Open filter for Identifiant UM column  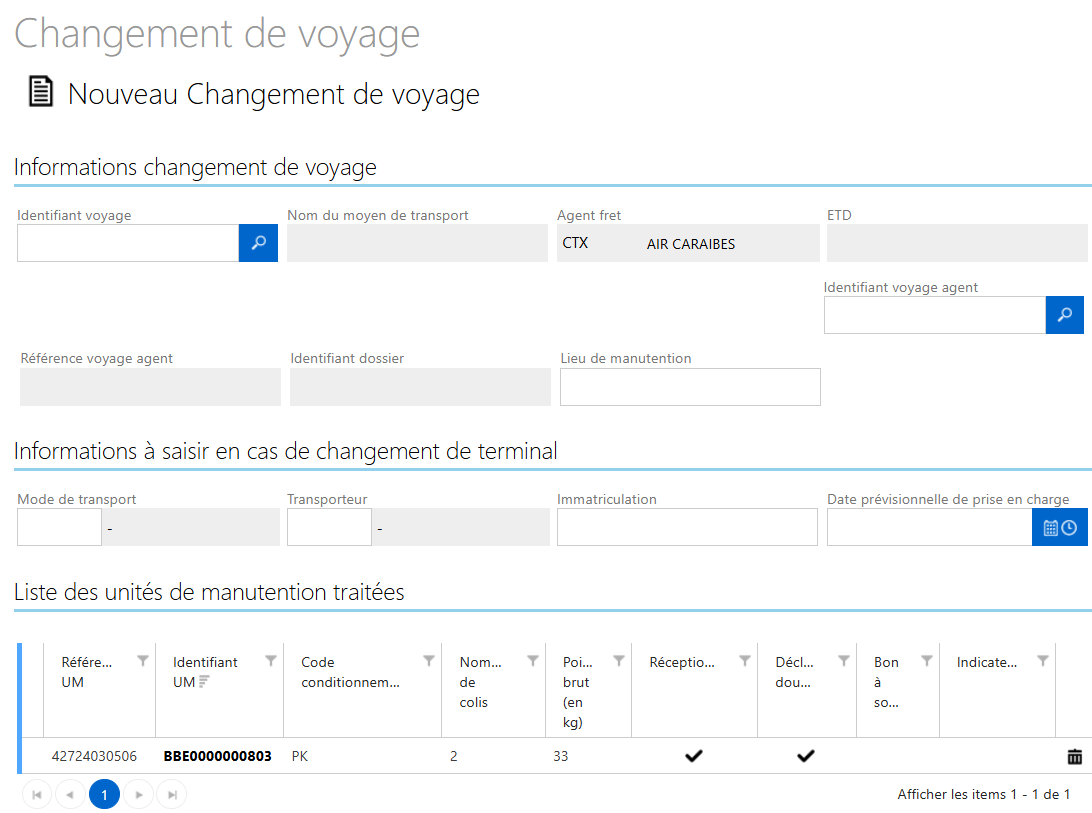tap(270, 661)
